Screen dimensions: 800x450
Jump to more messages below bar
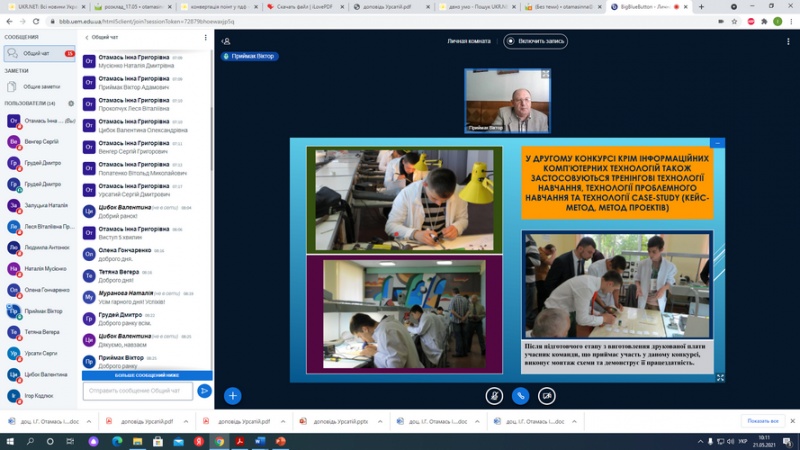point(147,375)
